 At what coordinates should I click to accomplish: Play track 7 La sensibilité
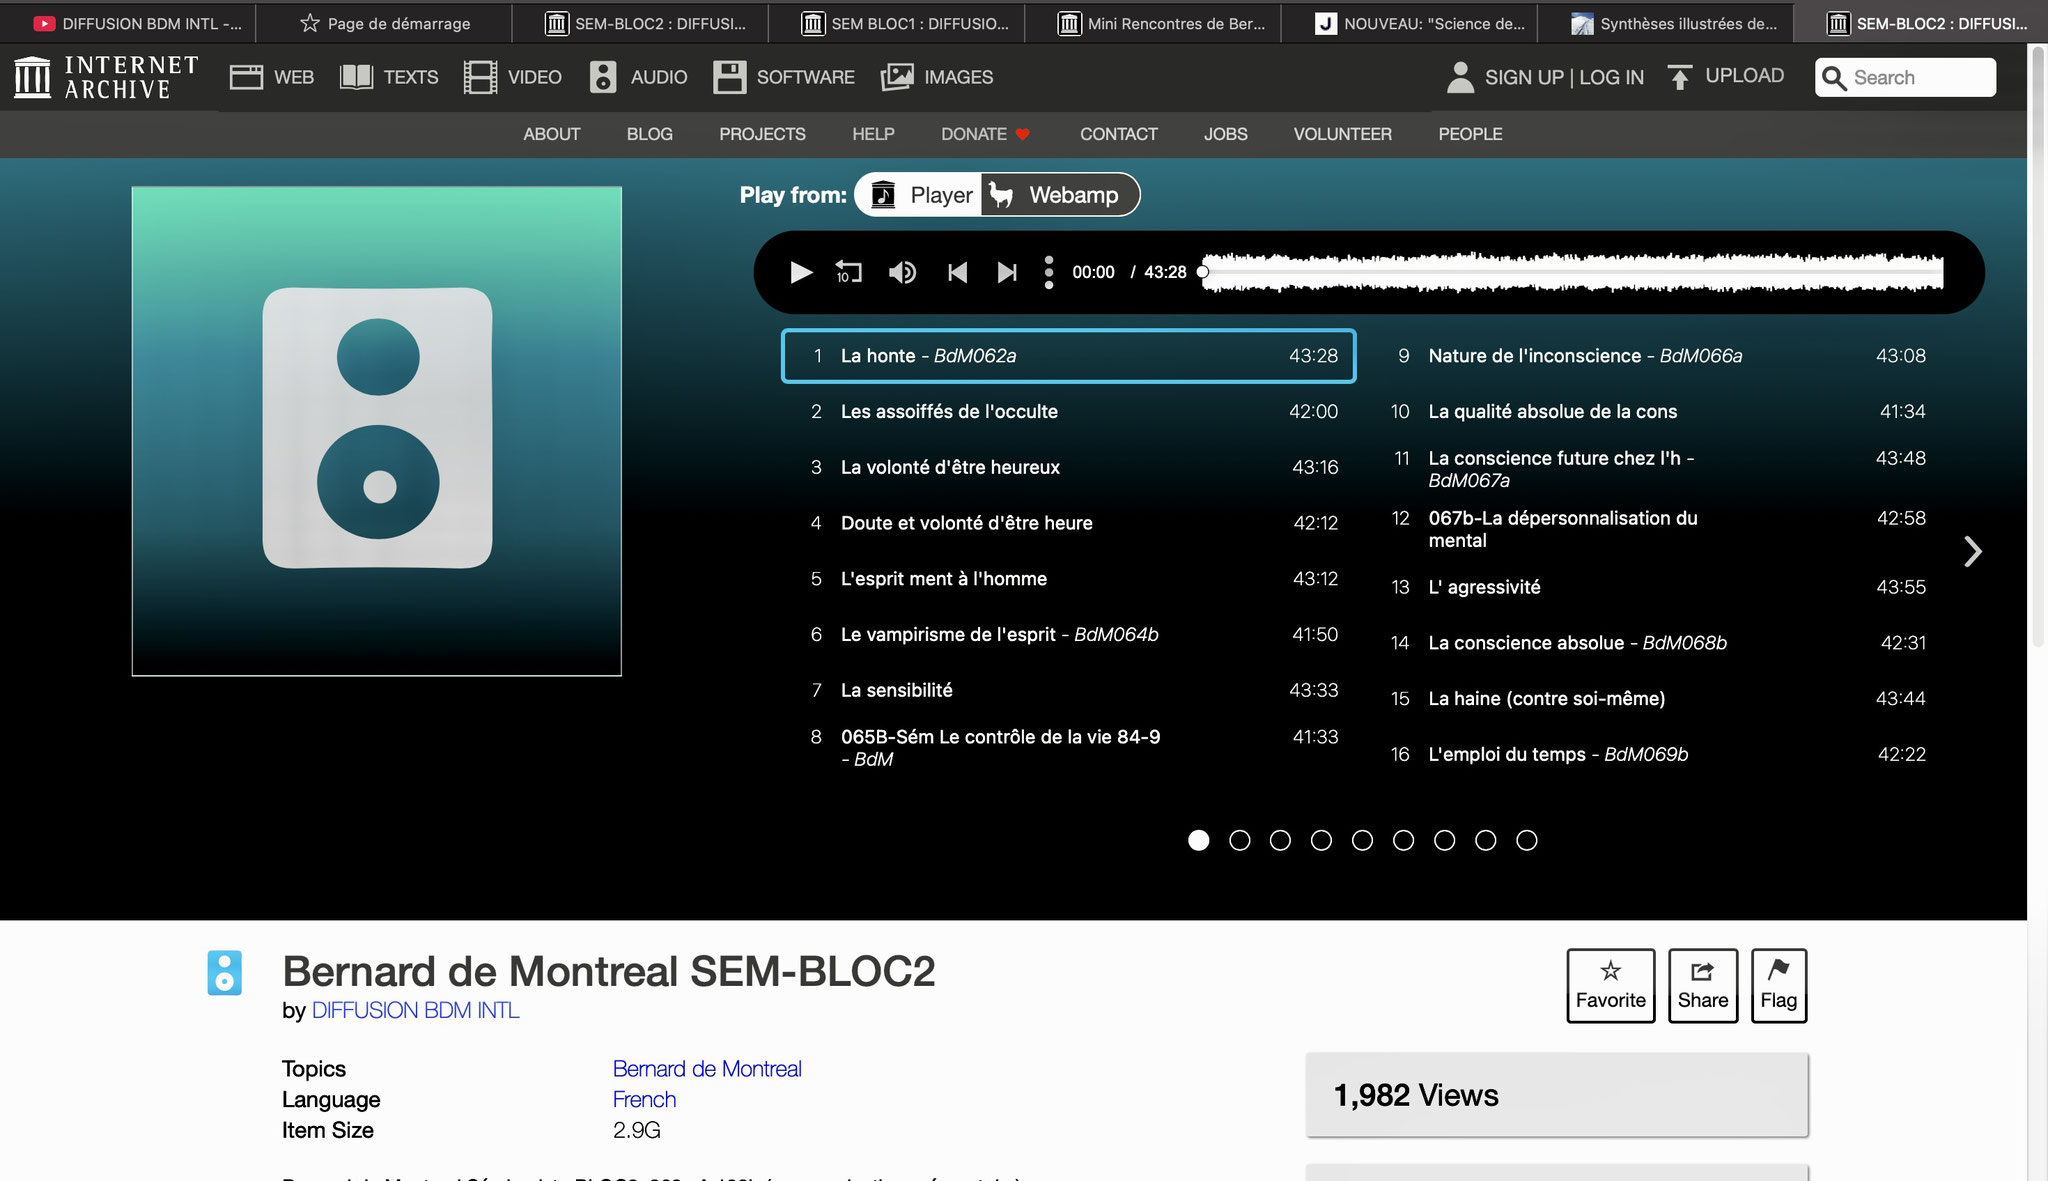point(1068,690)
